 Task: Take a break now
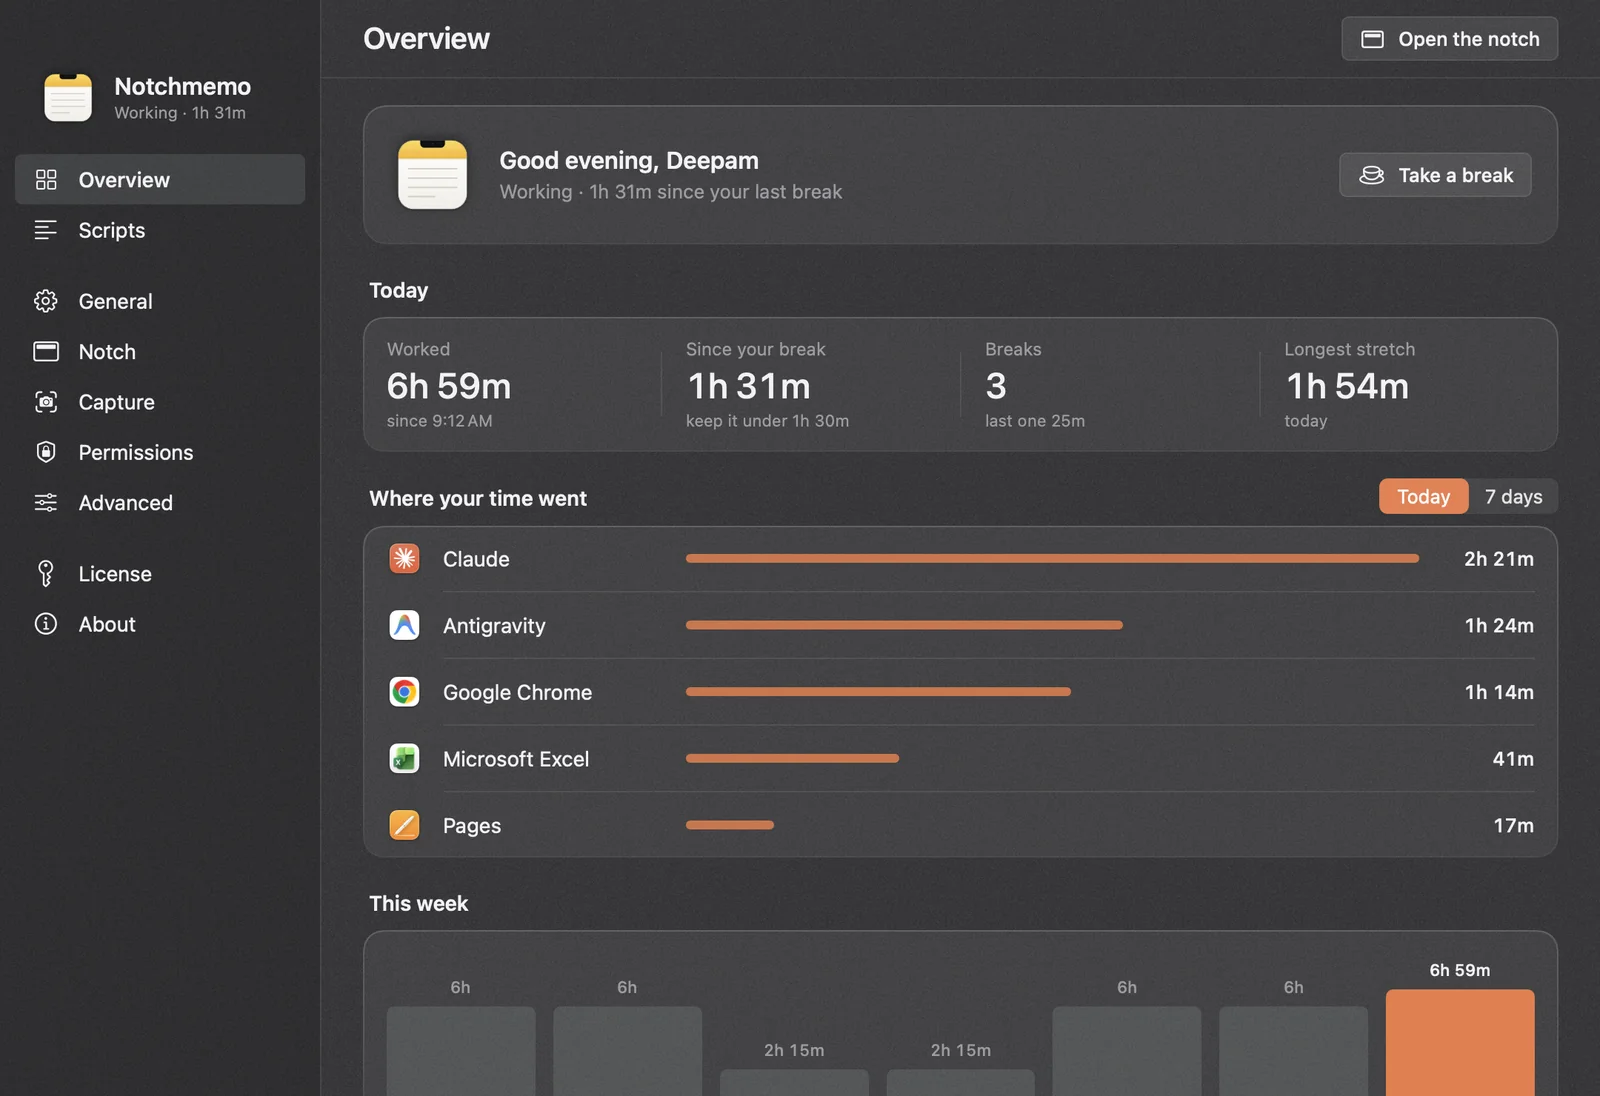tap(1435, 175)
